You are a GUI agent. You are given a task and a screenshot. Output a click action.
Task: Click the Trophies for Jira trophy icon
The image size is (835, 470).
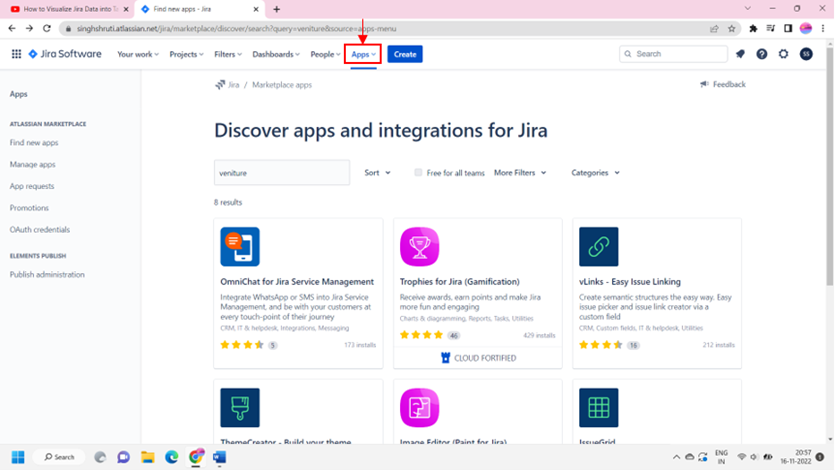[x=420, y=247]
